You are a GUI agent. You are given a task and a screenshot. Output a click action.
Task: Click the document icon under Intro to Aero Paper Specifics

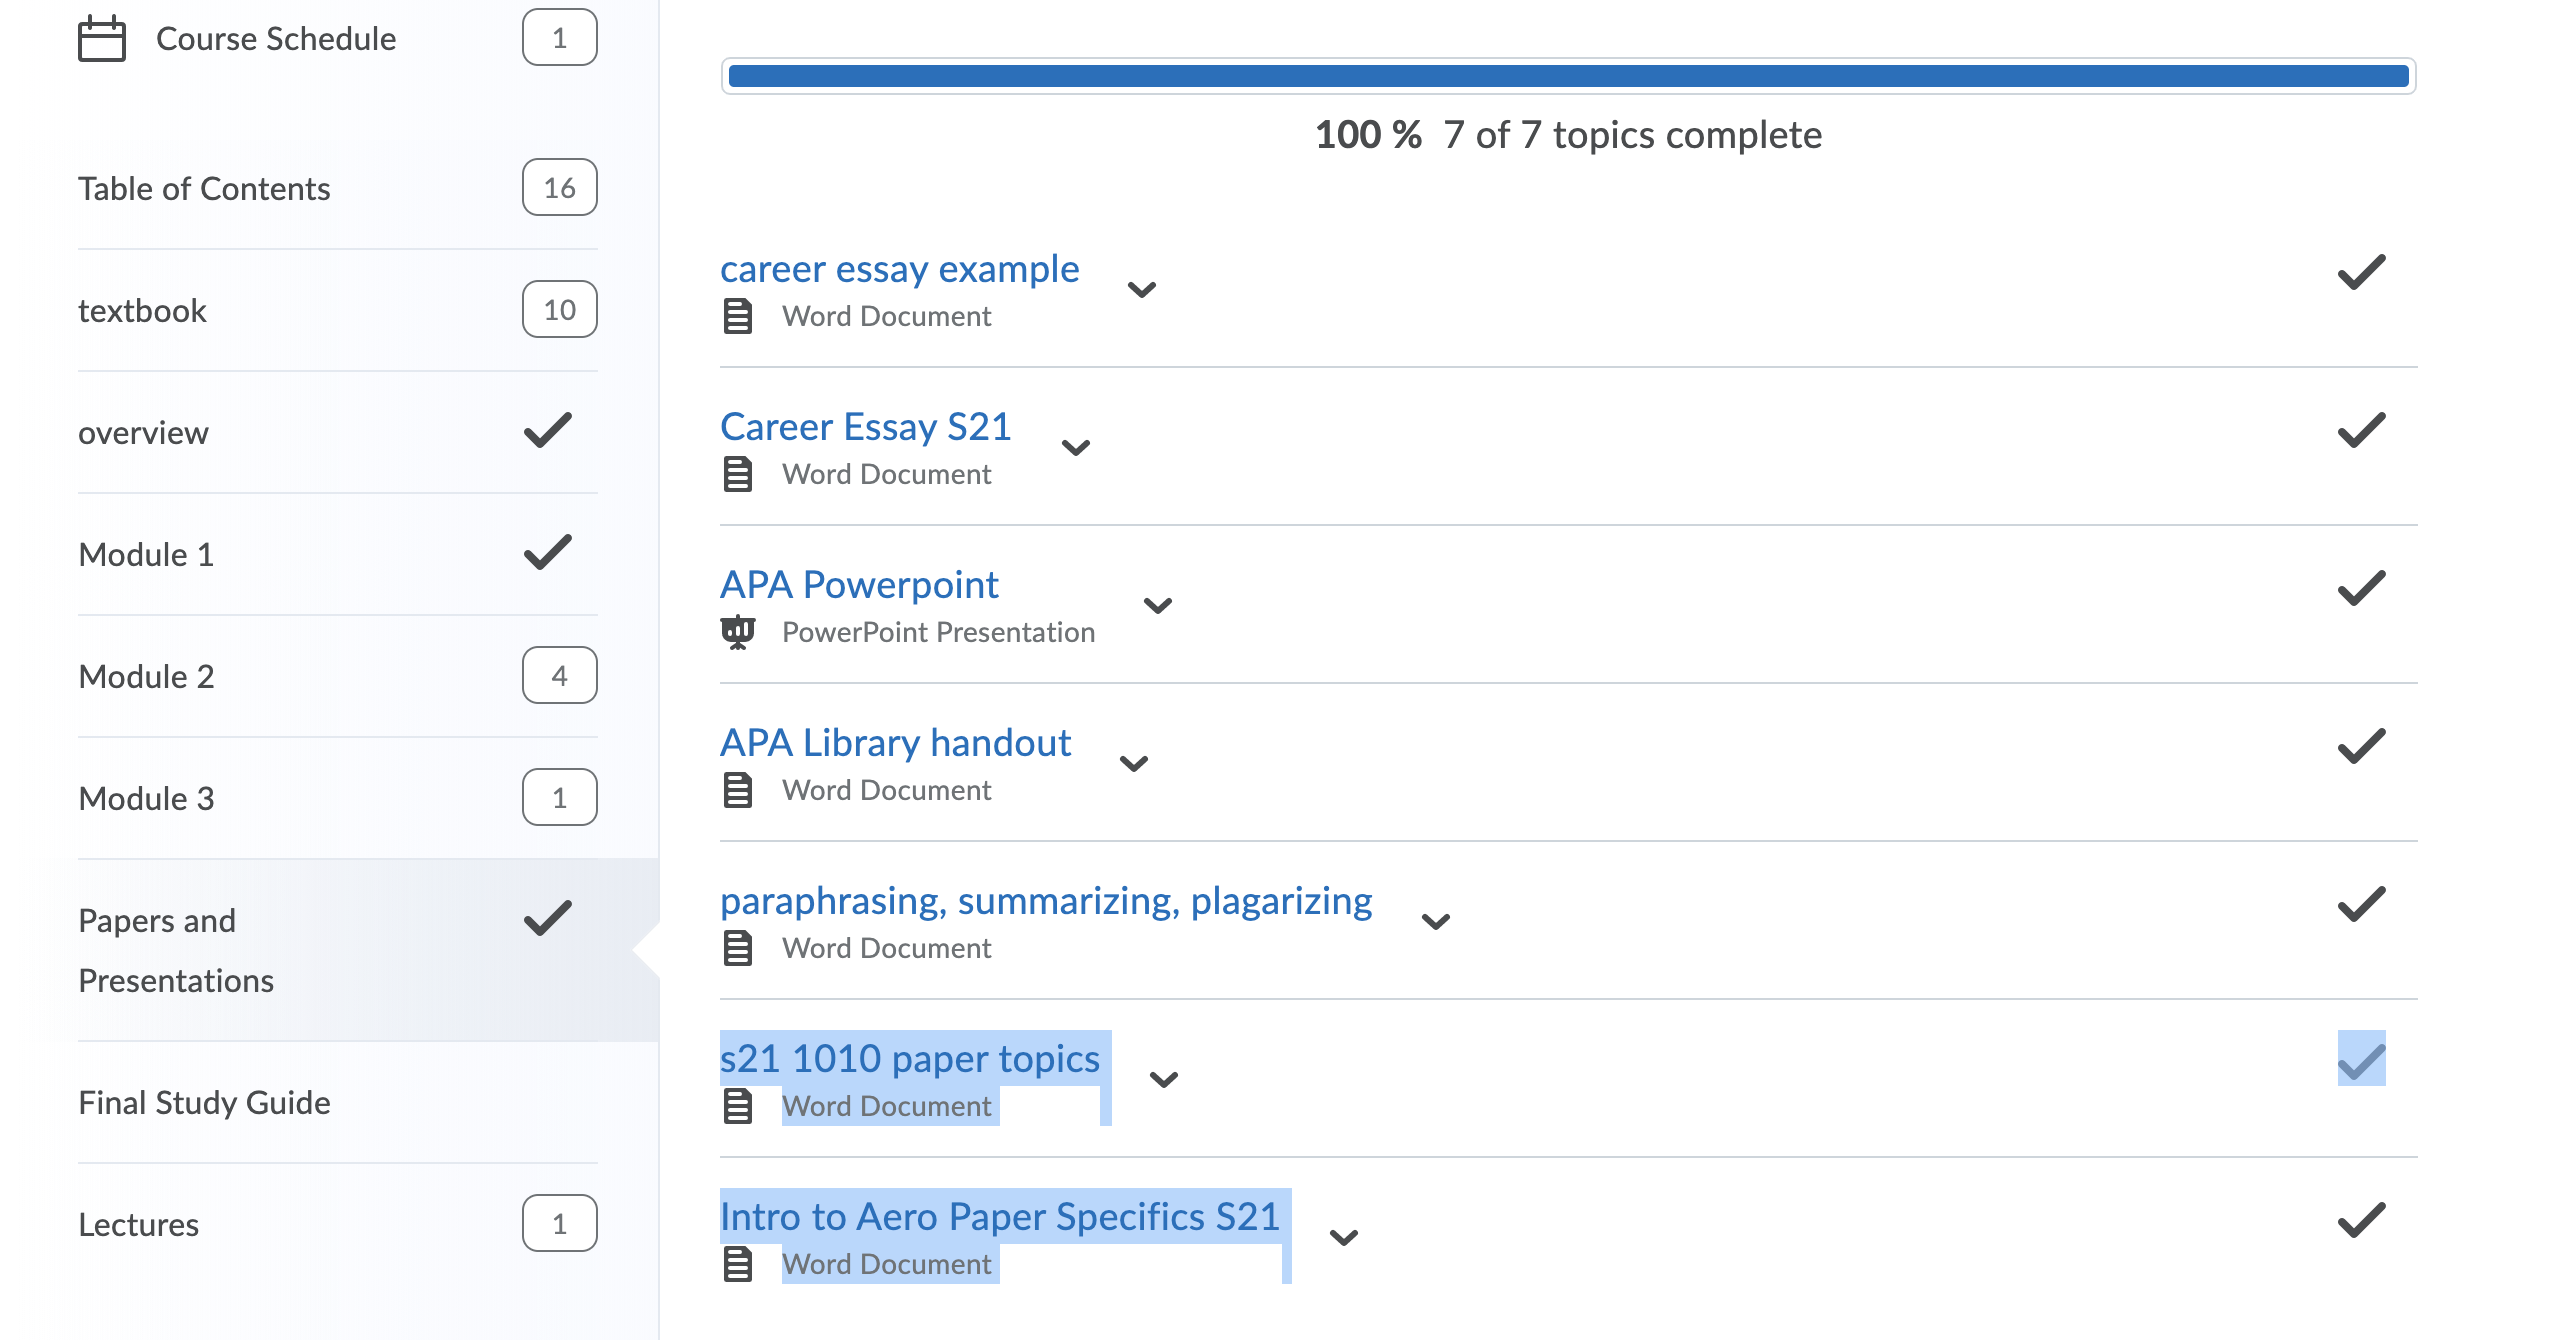click(x=738, y=1264)
